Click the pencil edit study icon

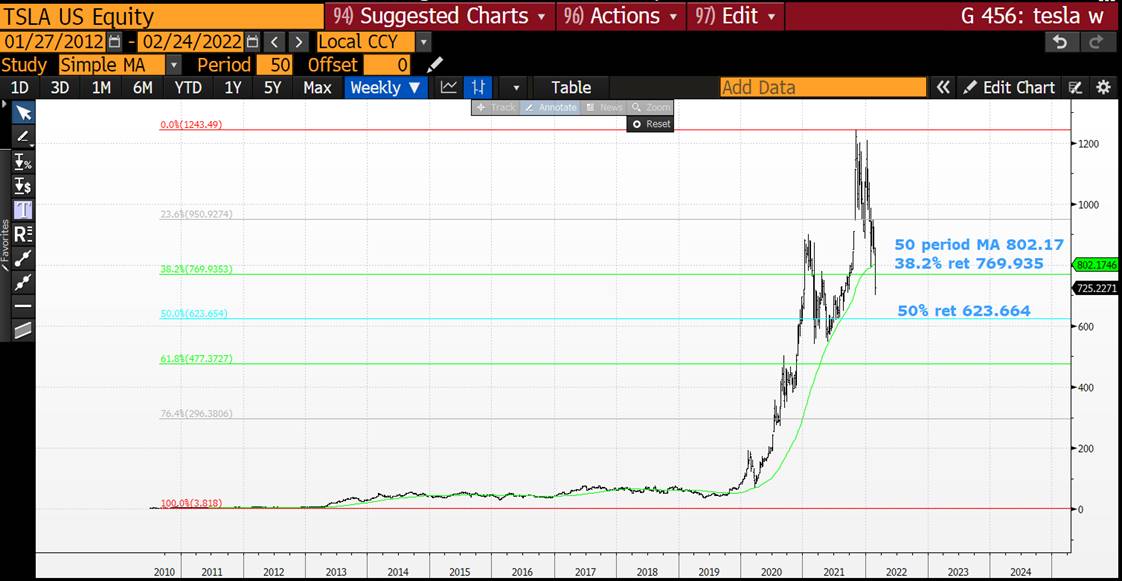434,65
